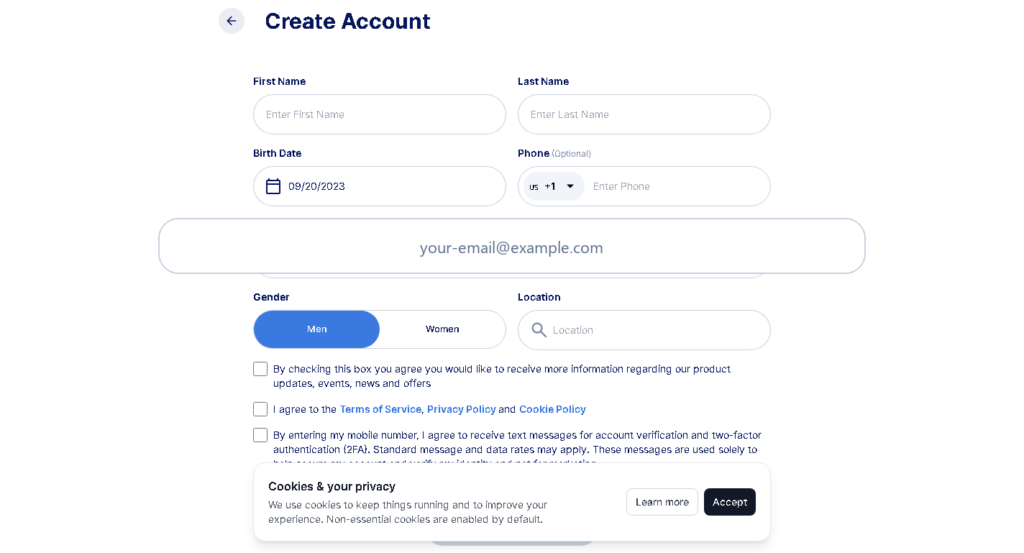This screenshot has width=1024, height=553.
Task: Select Men gender option
Action: point(317,329)
